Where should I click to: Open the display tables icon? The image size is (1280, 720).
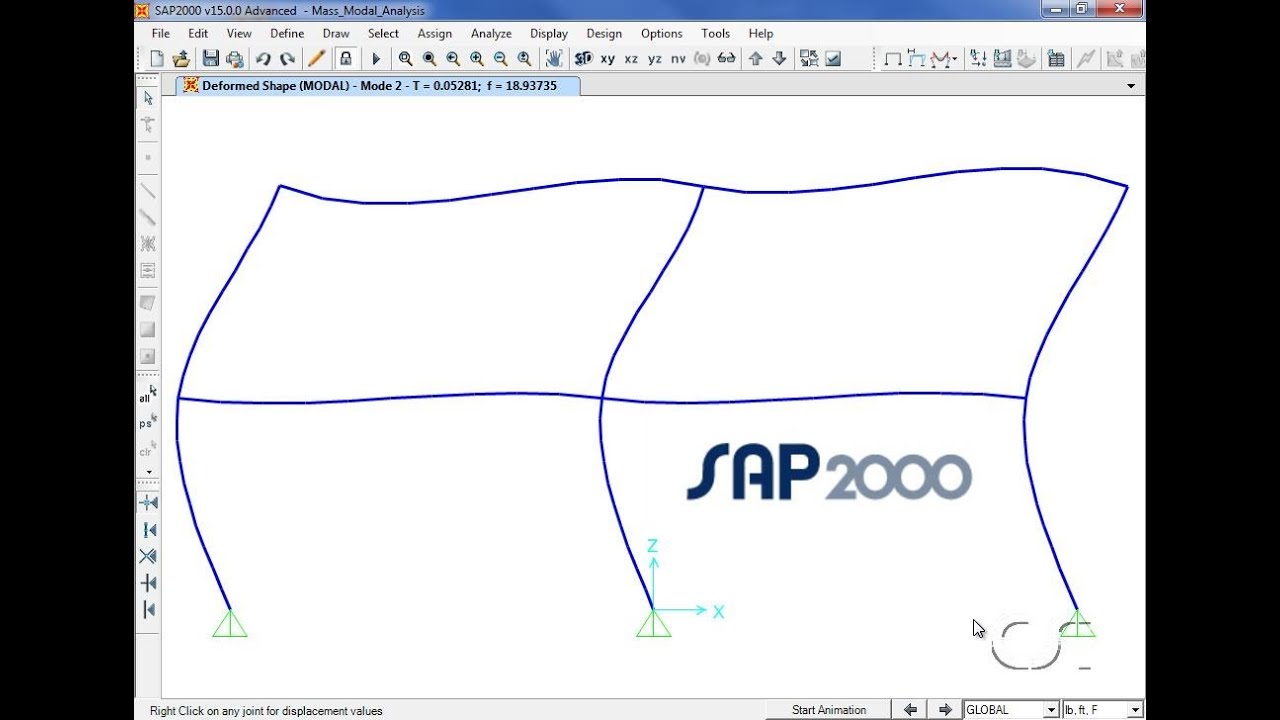coord(1055,59)
